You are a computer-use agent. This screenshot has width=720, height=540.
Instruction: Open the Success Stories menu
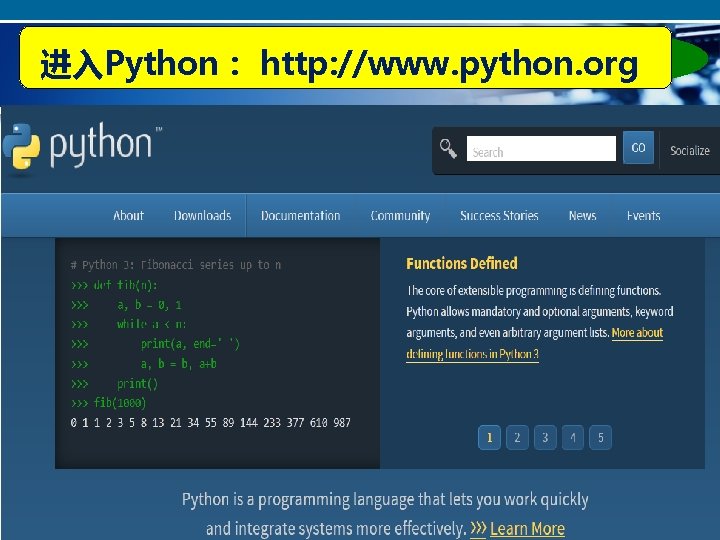pos(499,215)
